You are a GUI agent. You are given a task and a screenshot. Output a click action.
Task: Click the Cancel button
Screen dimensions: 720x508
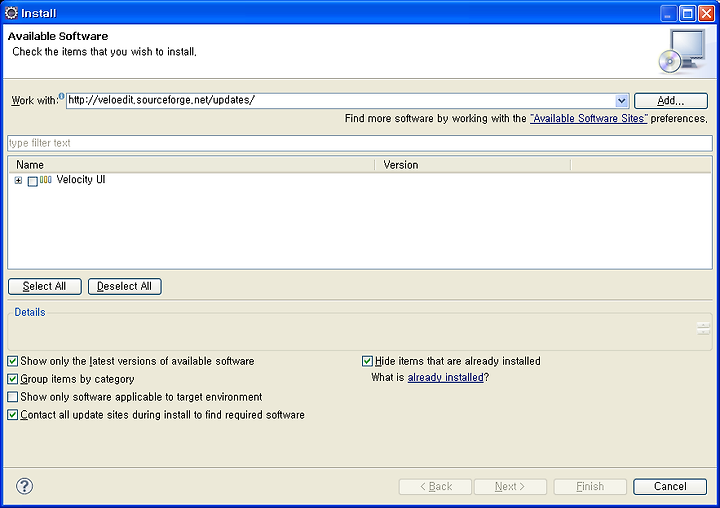670,486
